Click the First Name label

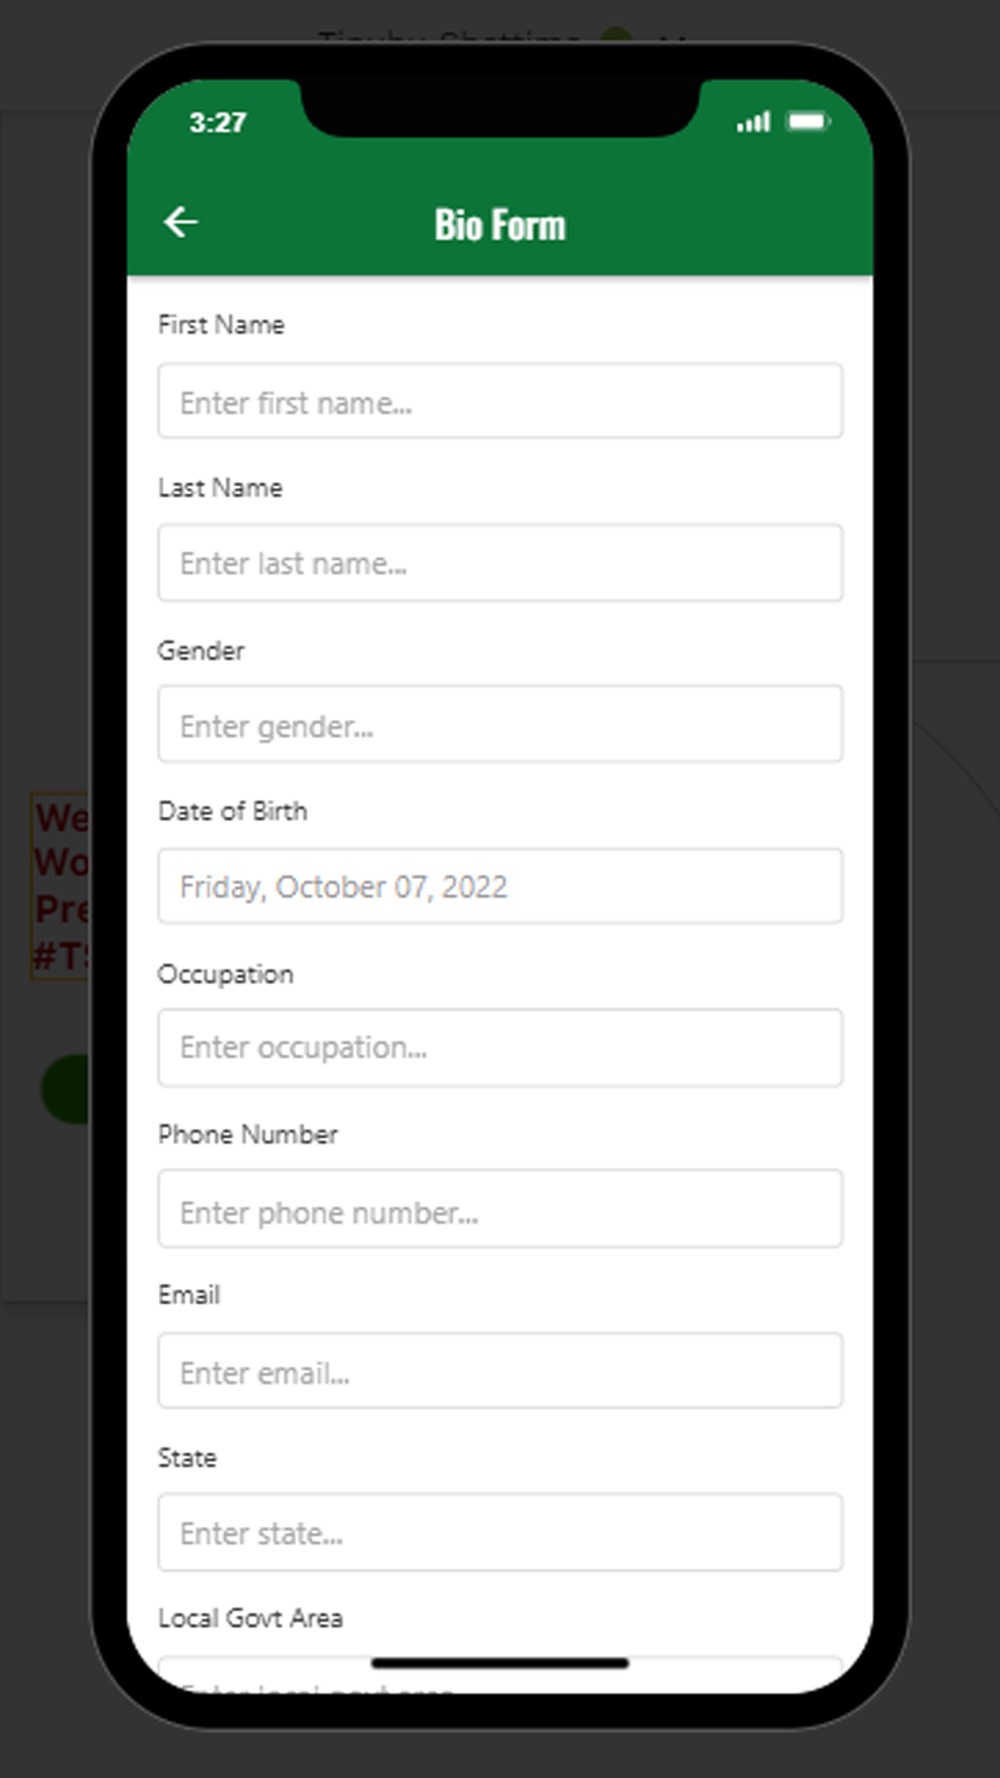coord(221,325)
